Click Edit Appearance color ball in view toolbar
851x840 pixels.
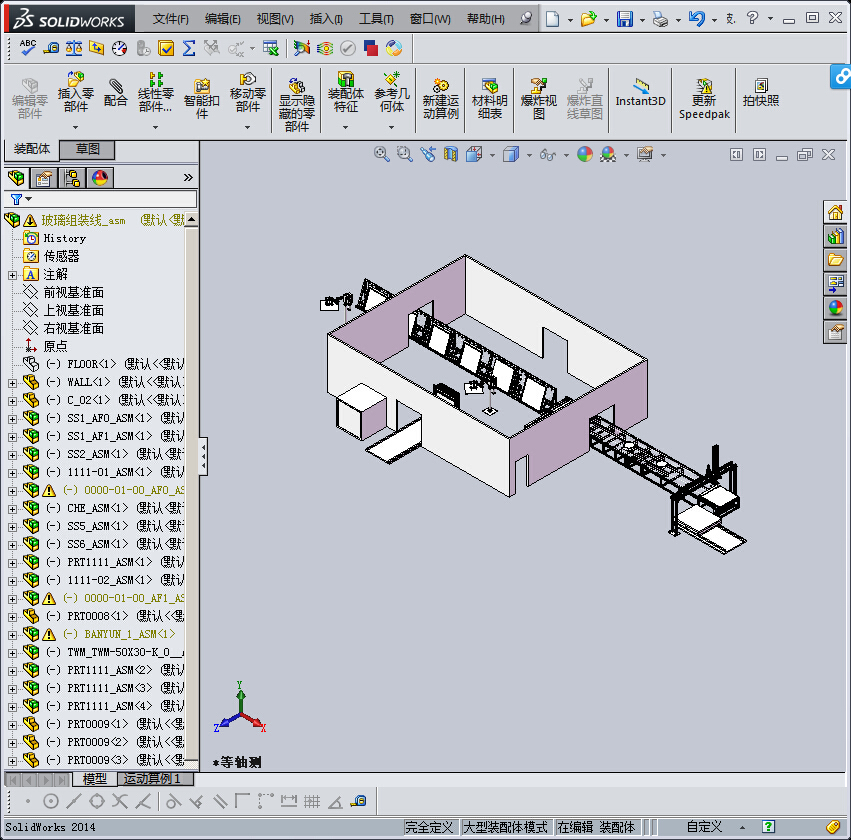(585, 154)
